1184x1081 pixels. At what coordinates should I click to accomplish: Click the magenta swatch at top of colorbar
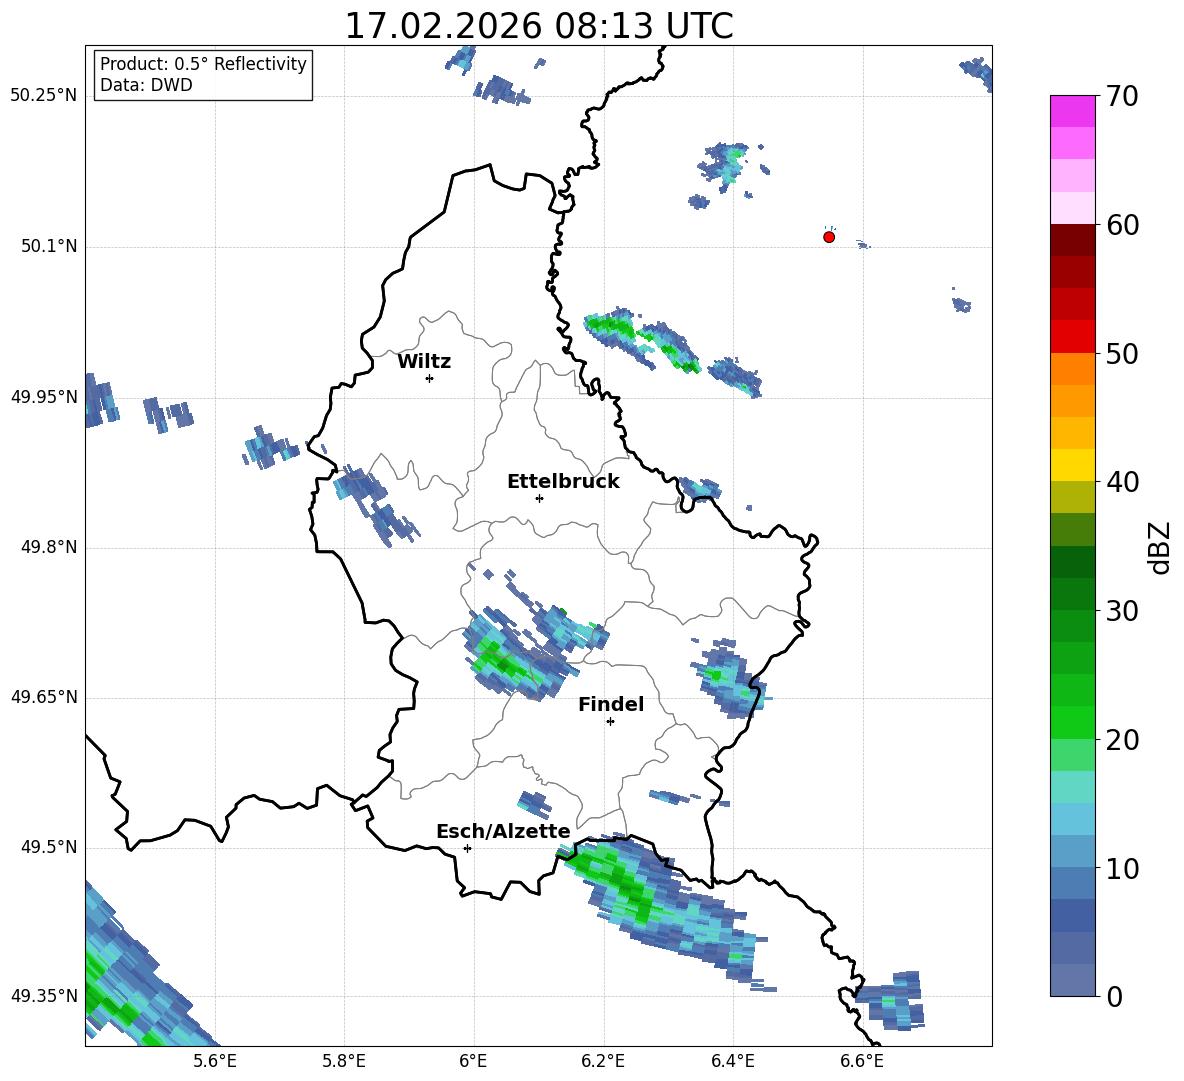coord(1073,111)
